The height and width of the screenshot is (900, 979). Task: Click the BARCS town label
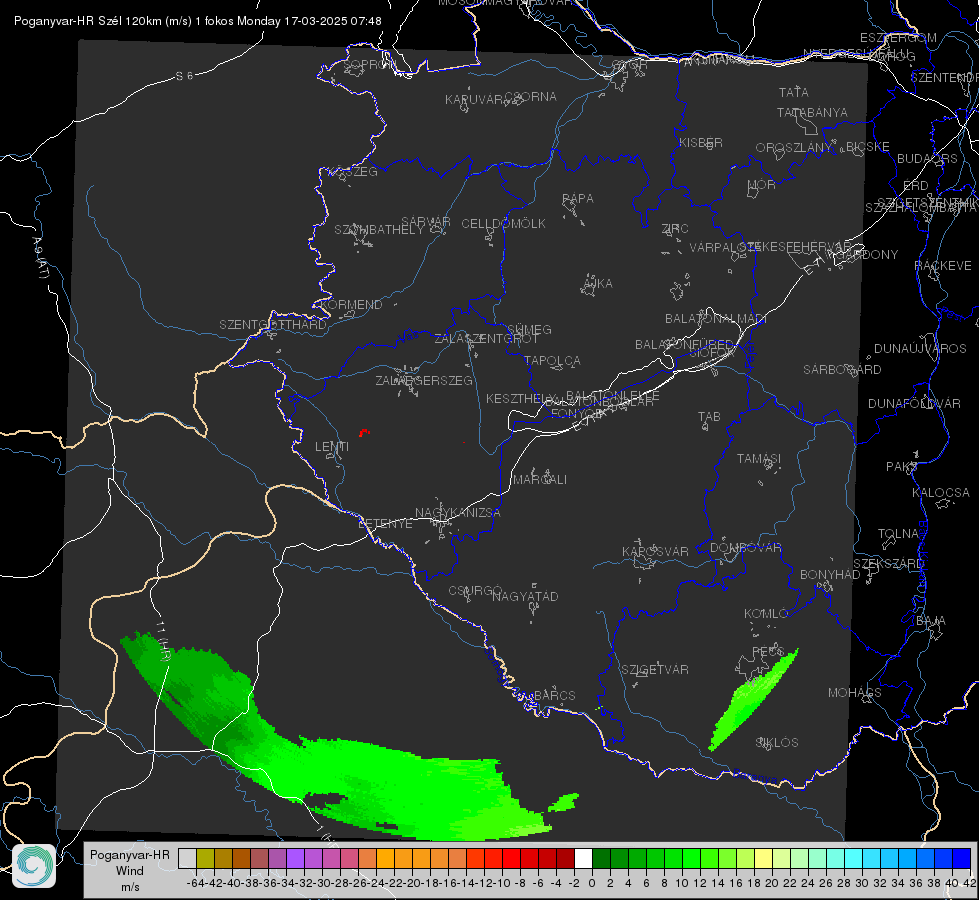coord(554,695)
